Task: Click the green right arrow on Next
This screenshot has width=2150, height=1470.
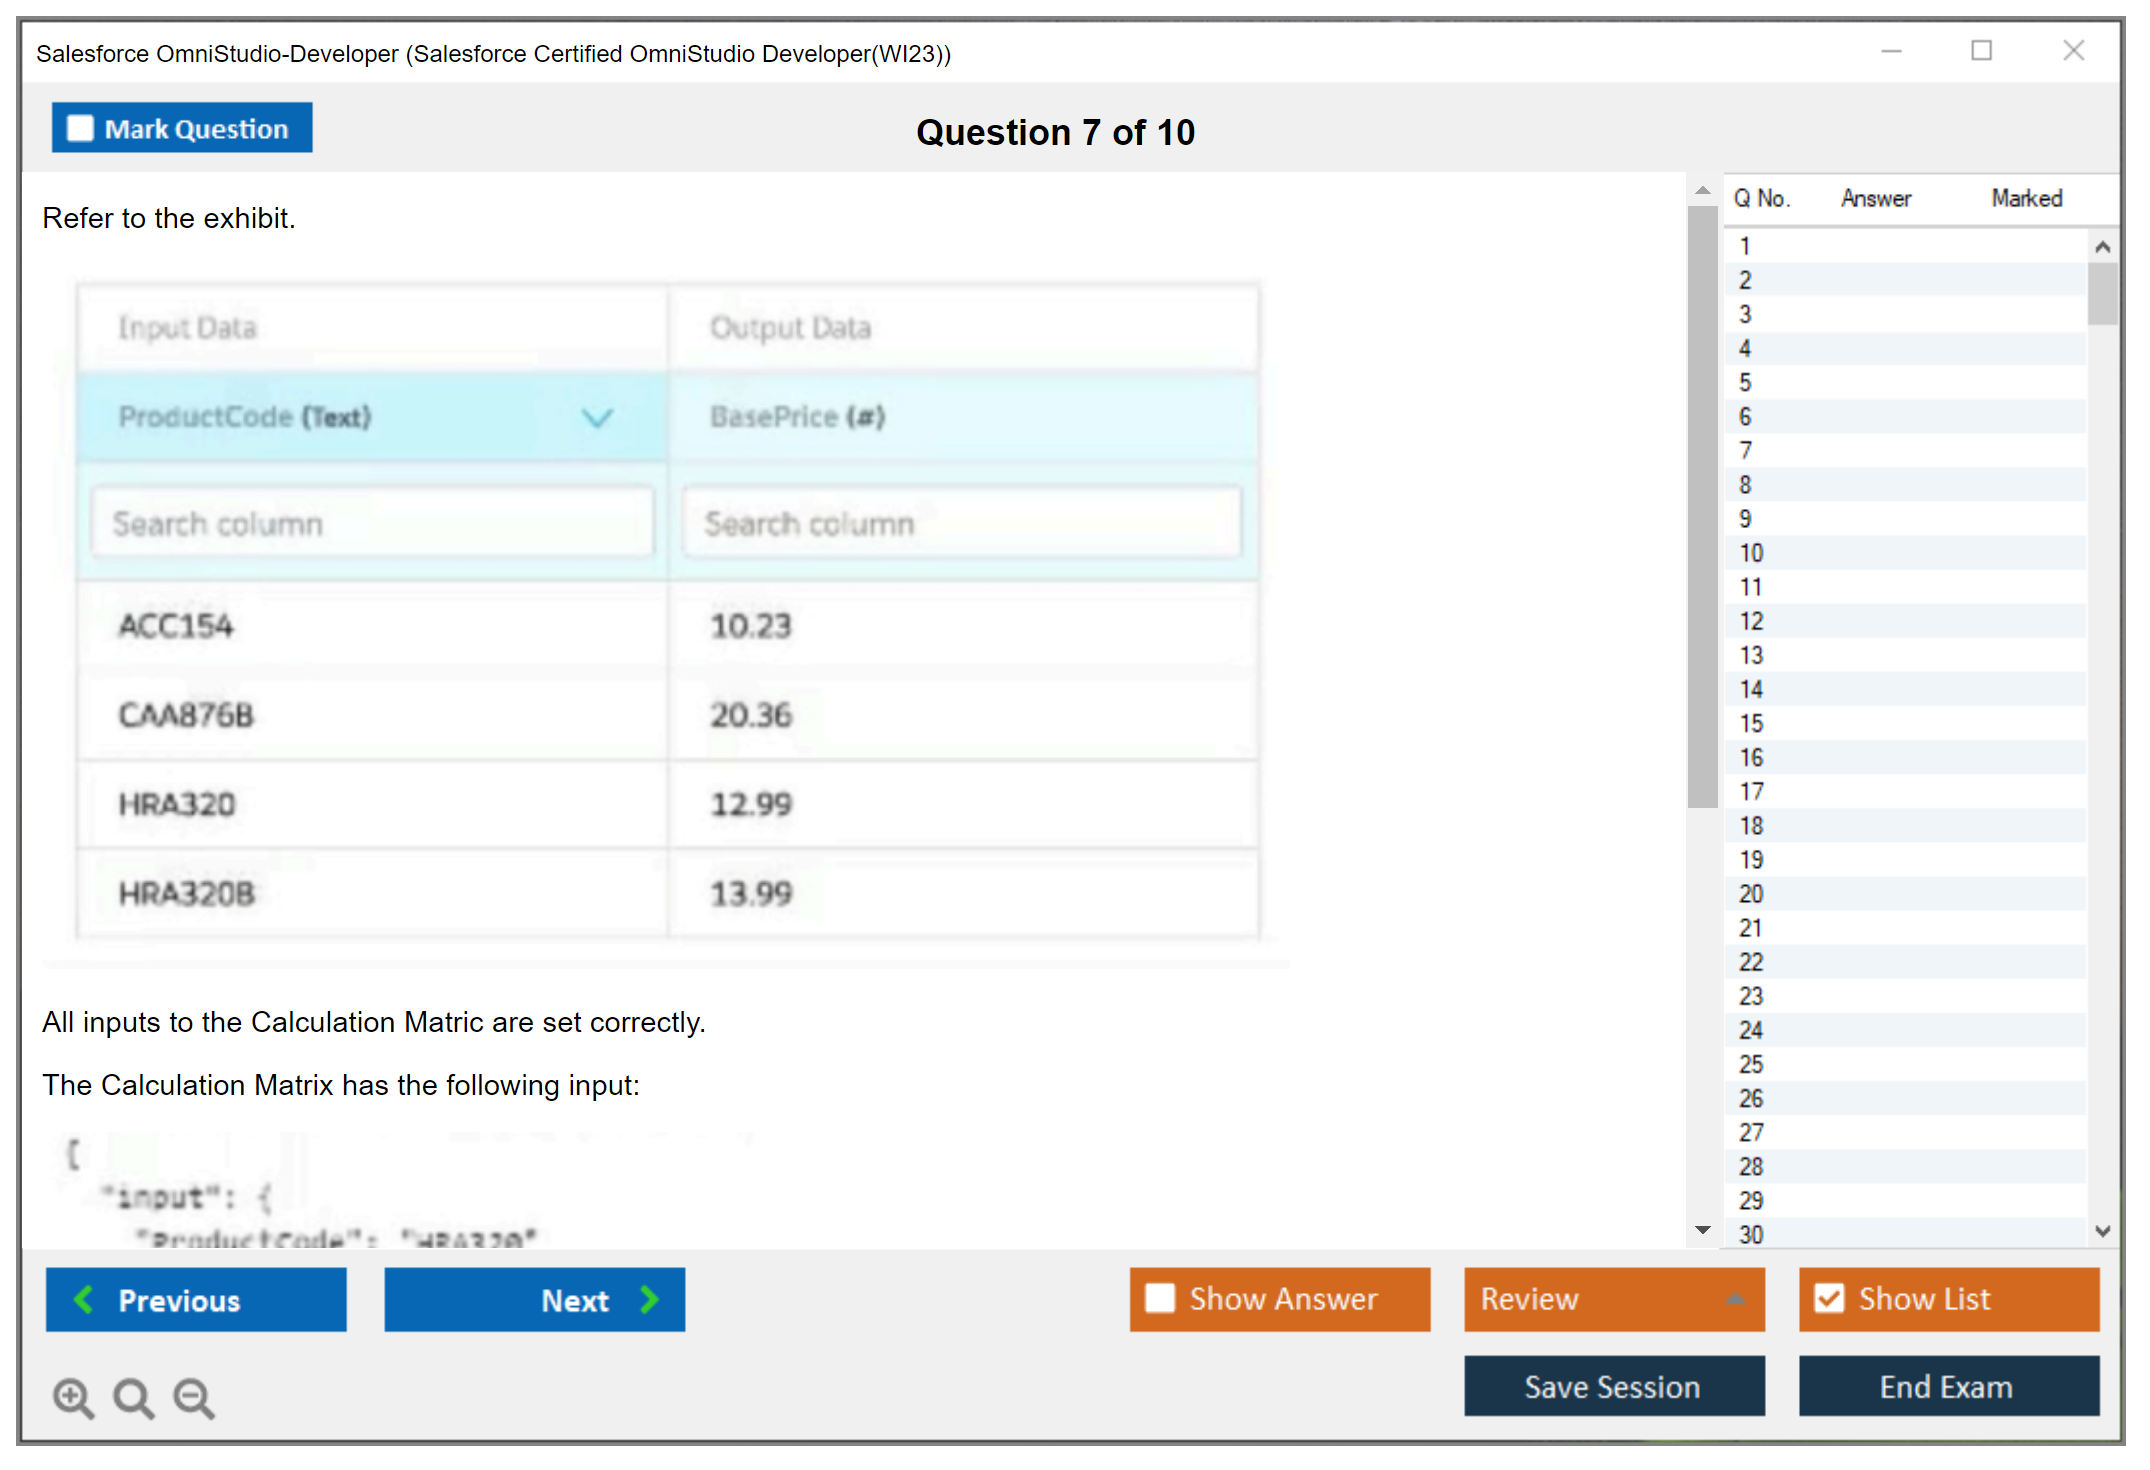Action: 649,1299
